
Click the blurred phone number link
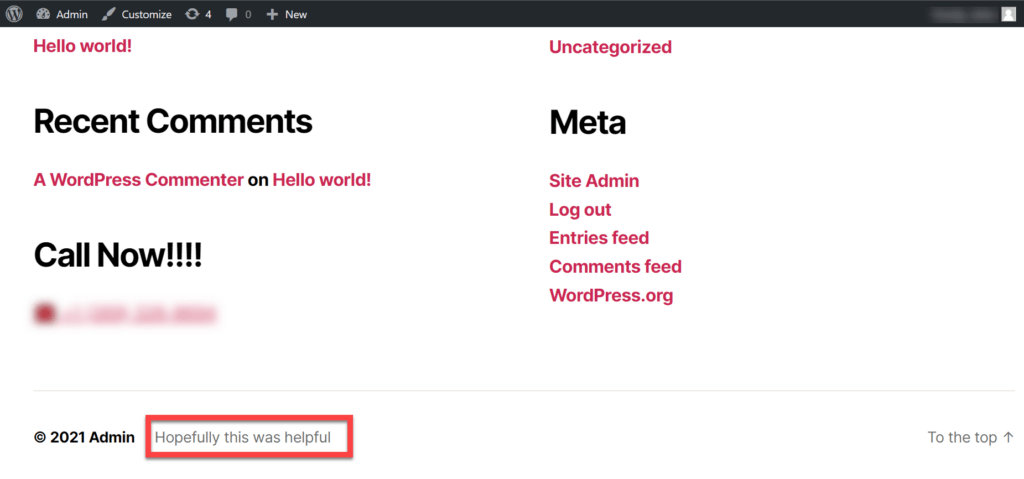click(125, 314)
